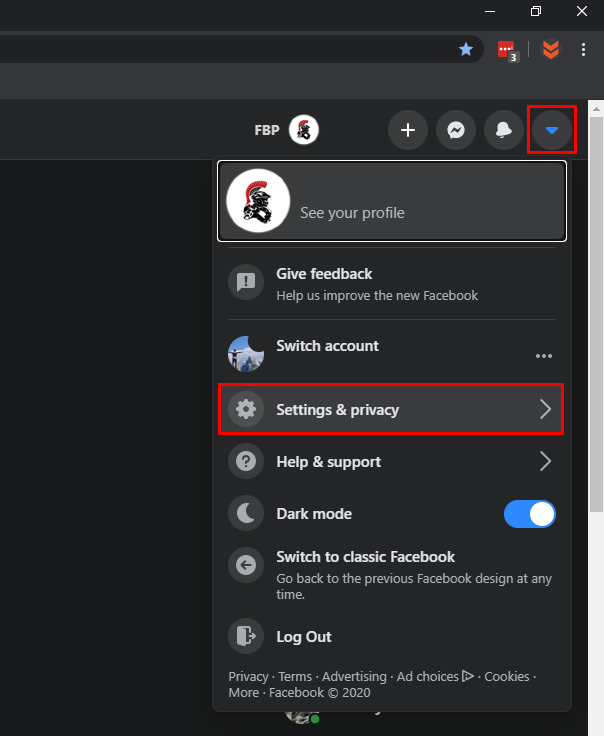Open the Advertising footer link
This screenshot has width=604, height=736.
[354, 676]
